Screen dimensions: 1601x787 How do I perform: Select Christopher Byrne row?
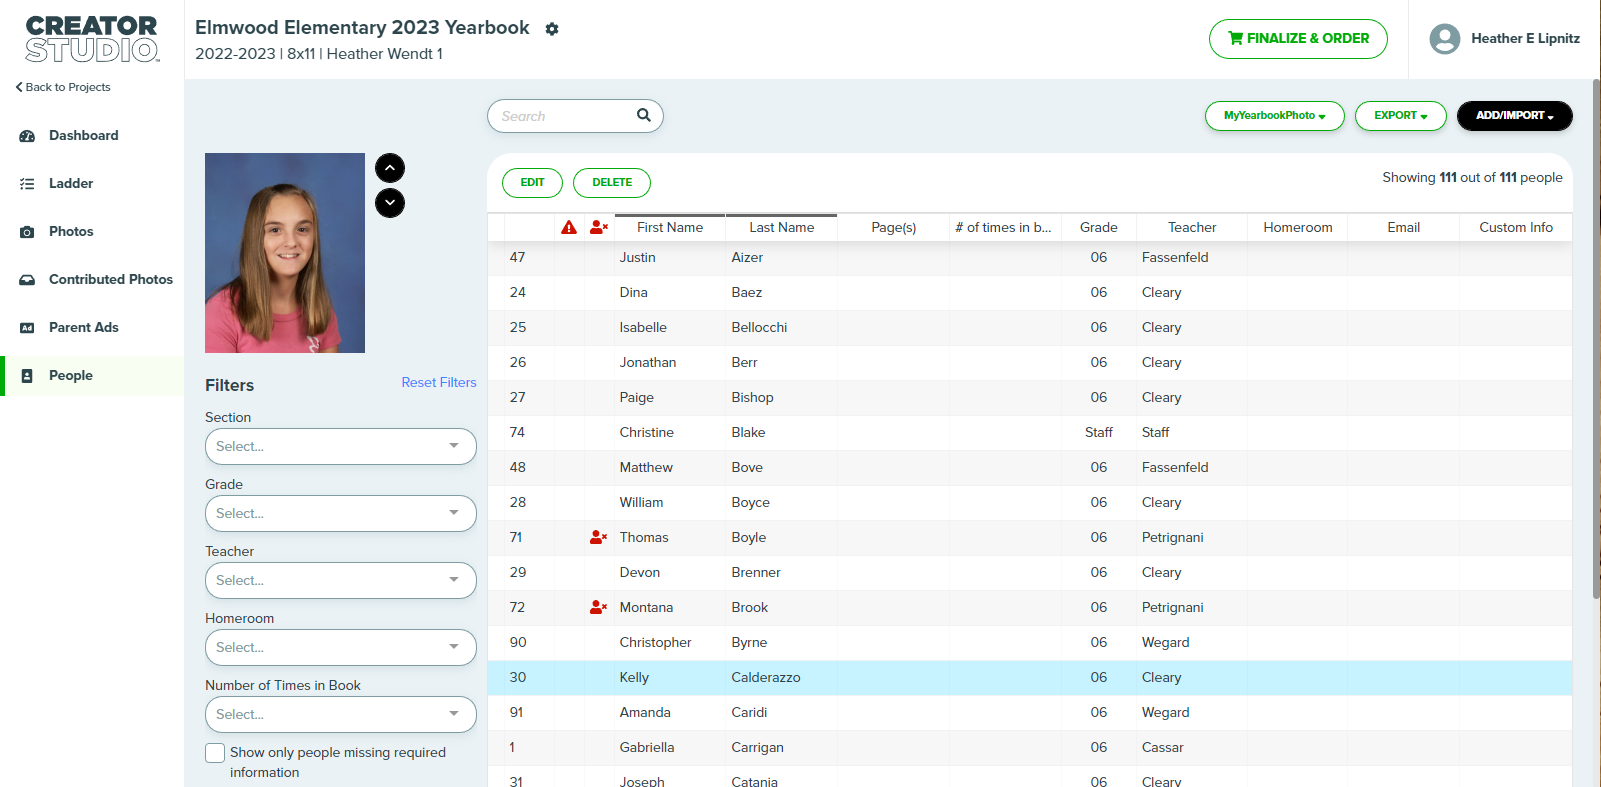tap(1030, 643)
